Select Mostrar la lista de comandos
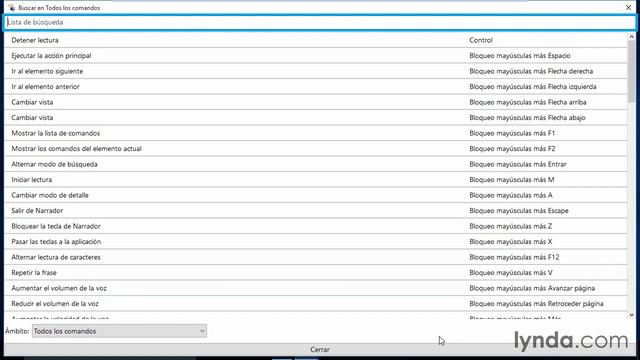 [x=316, y=133]
